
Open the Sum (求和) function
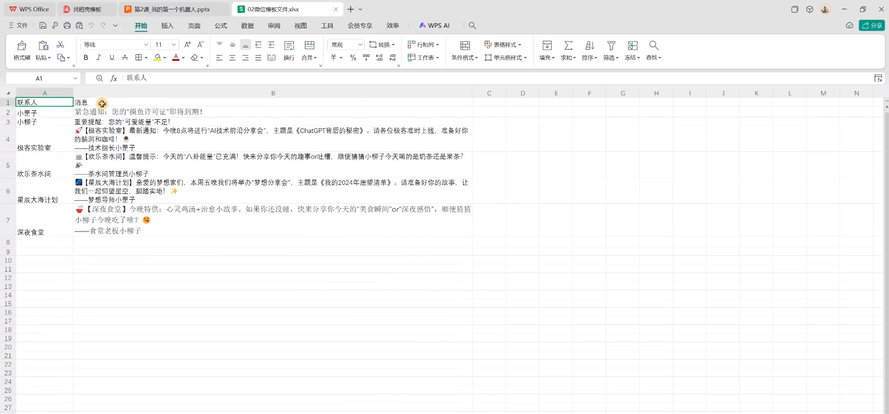pos(568,46)
